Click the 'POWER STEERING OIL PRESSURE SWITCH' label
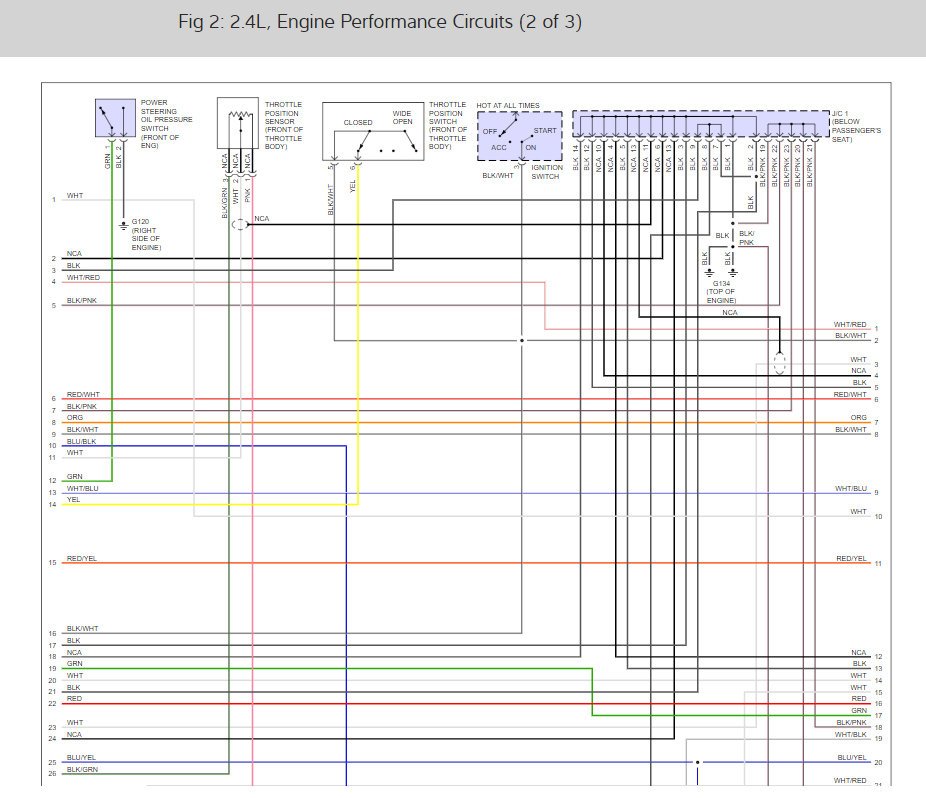926x798 pixels. [x=167, y=124]
